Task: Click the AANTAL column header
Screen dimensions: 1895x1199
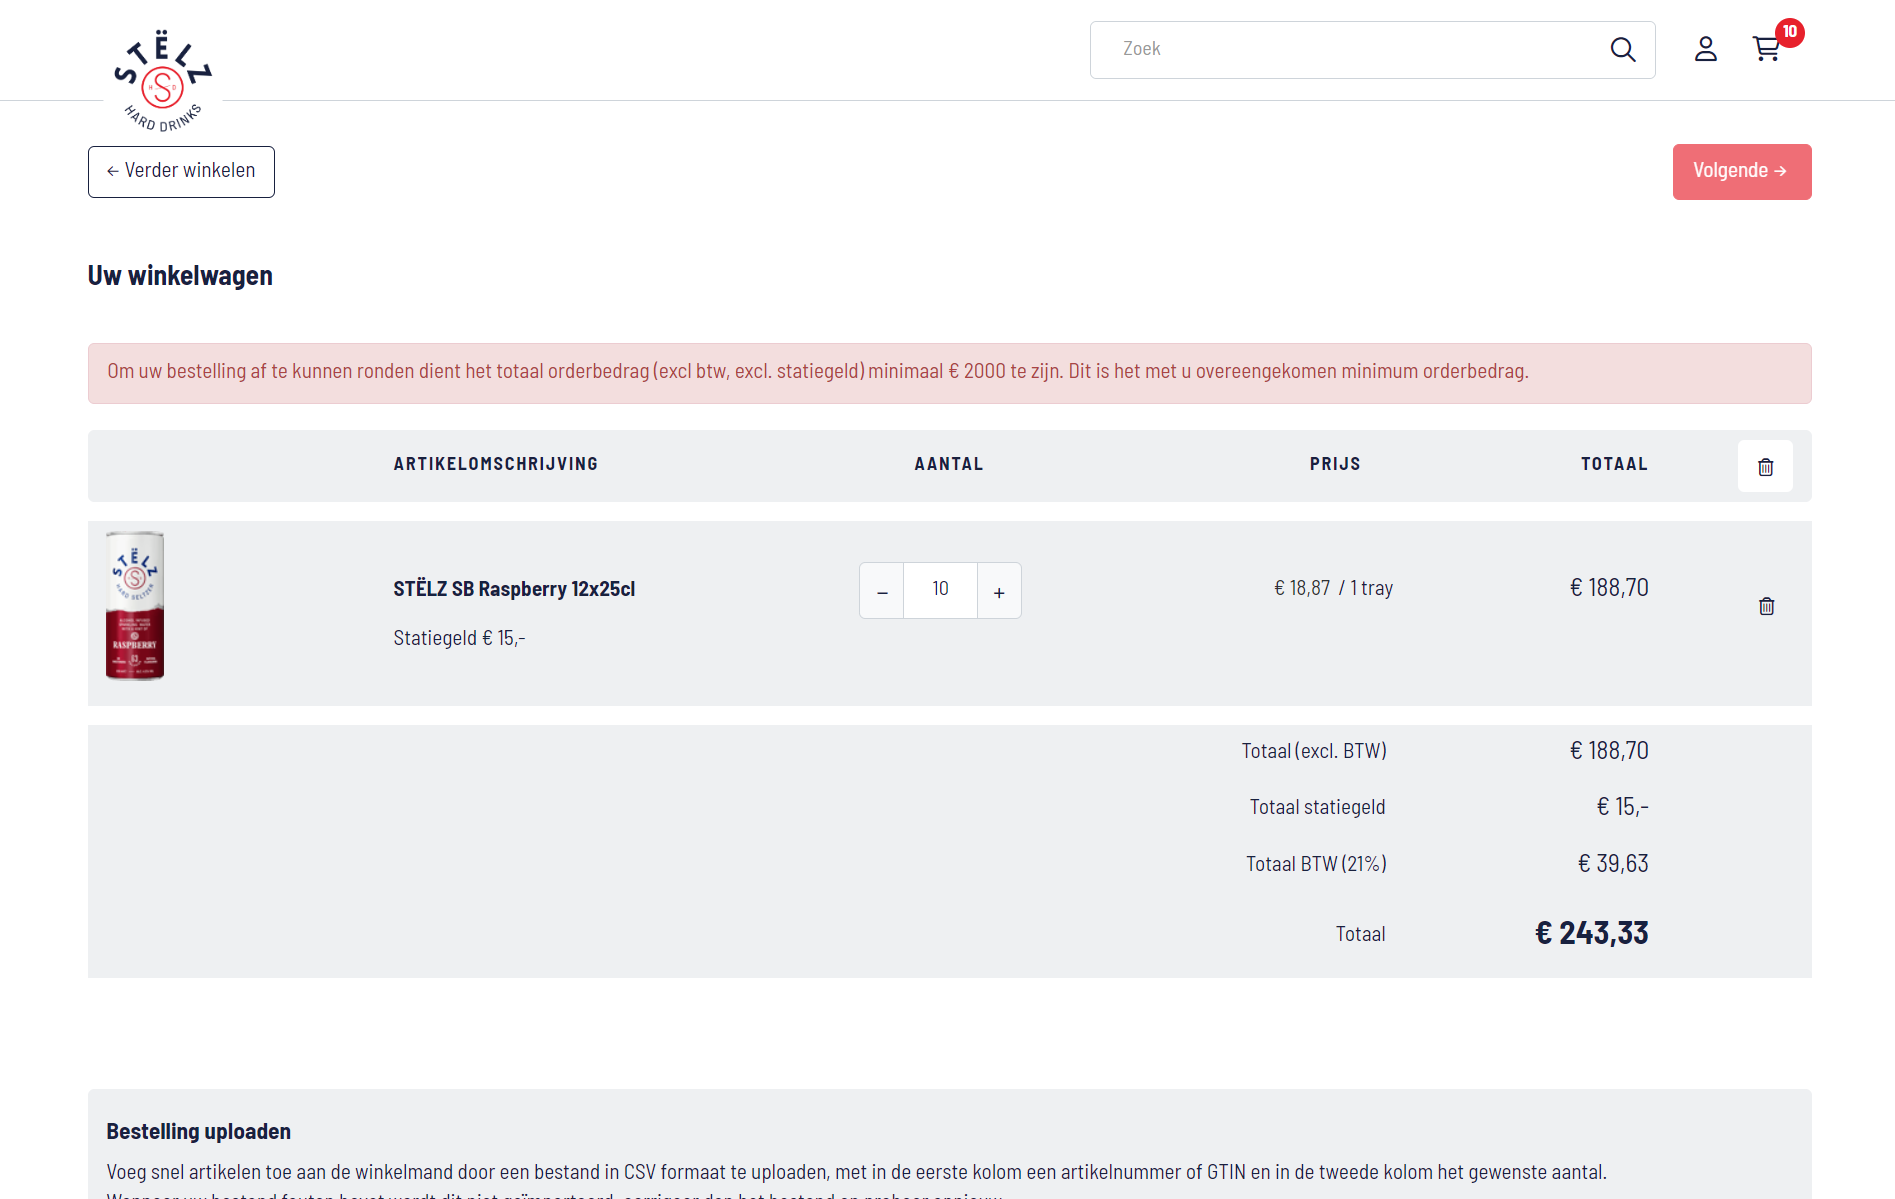Action: pos(949,464)
